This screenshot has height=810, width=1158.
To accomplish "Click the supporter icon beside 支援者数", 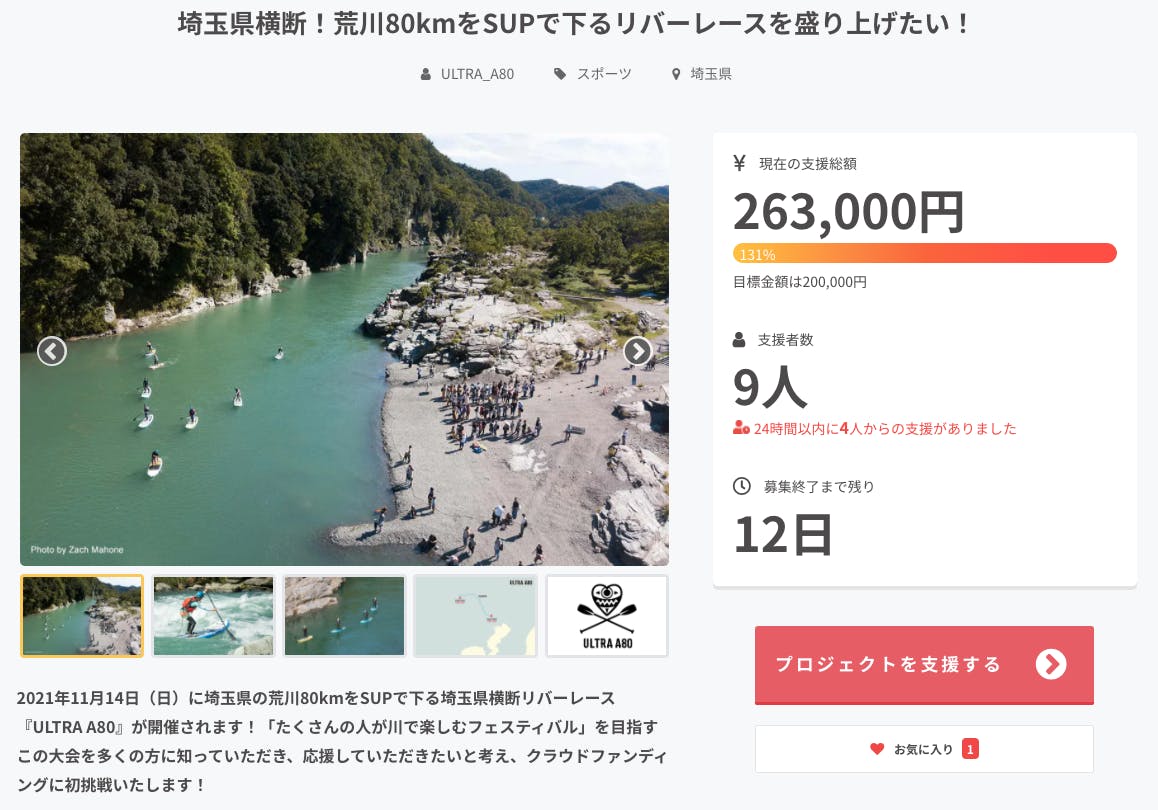I will click(740, 340).
